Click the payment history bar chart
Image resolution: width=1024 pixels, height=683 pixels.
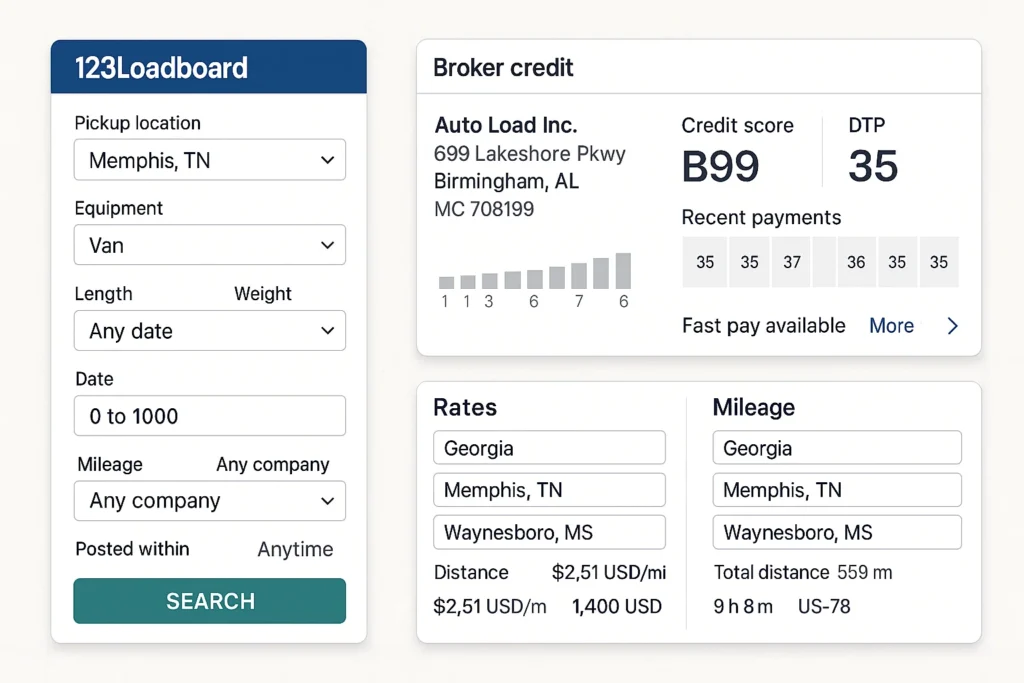pos(533,275)
